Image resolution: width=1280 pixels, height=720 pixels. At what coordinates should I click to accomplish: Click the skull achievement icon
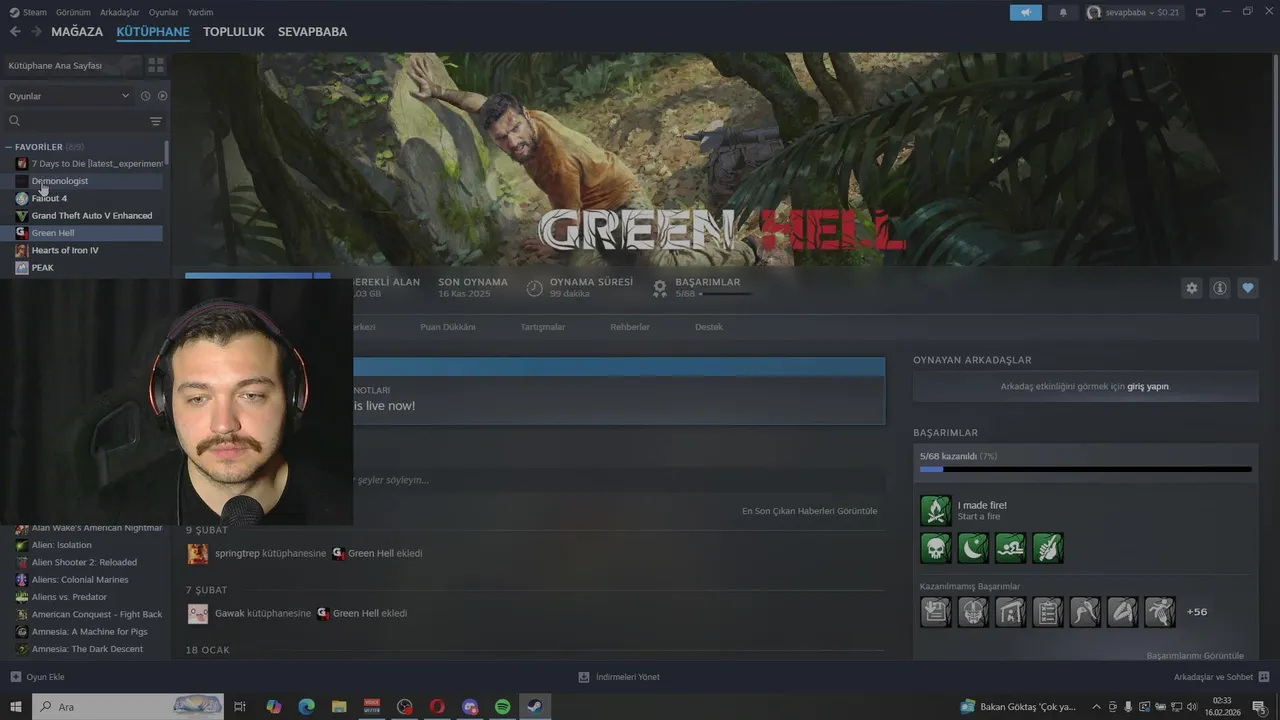click(936, 548)
